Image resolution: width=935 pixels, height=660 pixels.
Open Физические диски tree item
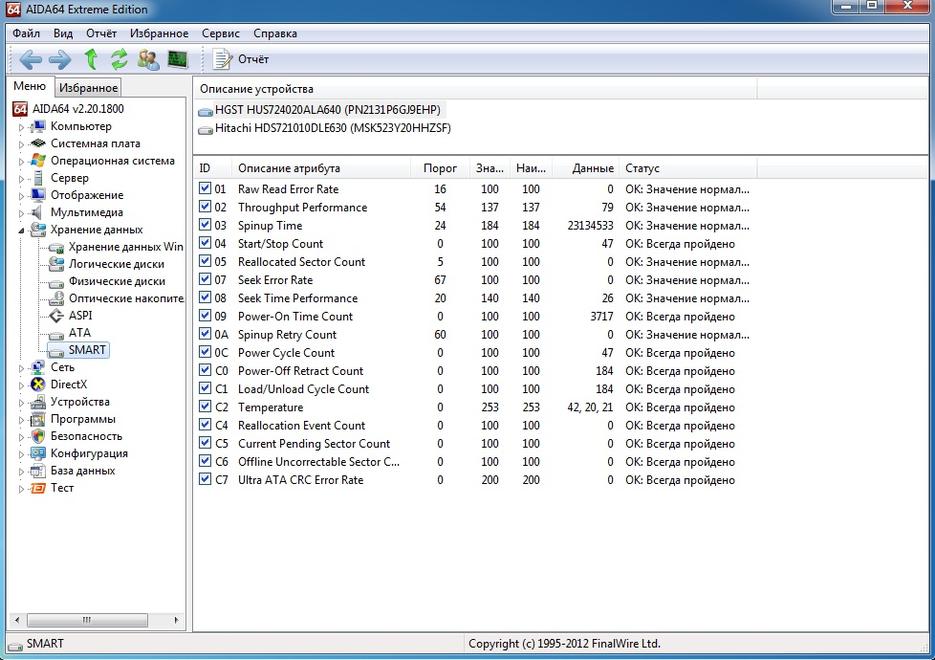tap(117, 281)
